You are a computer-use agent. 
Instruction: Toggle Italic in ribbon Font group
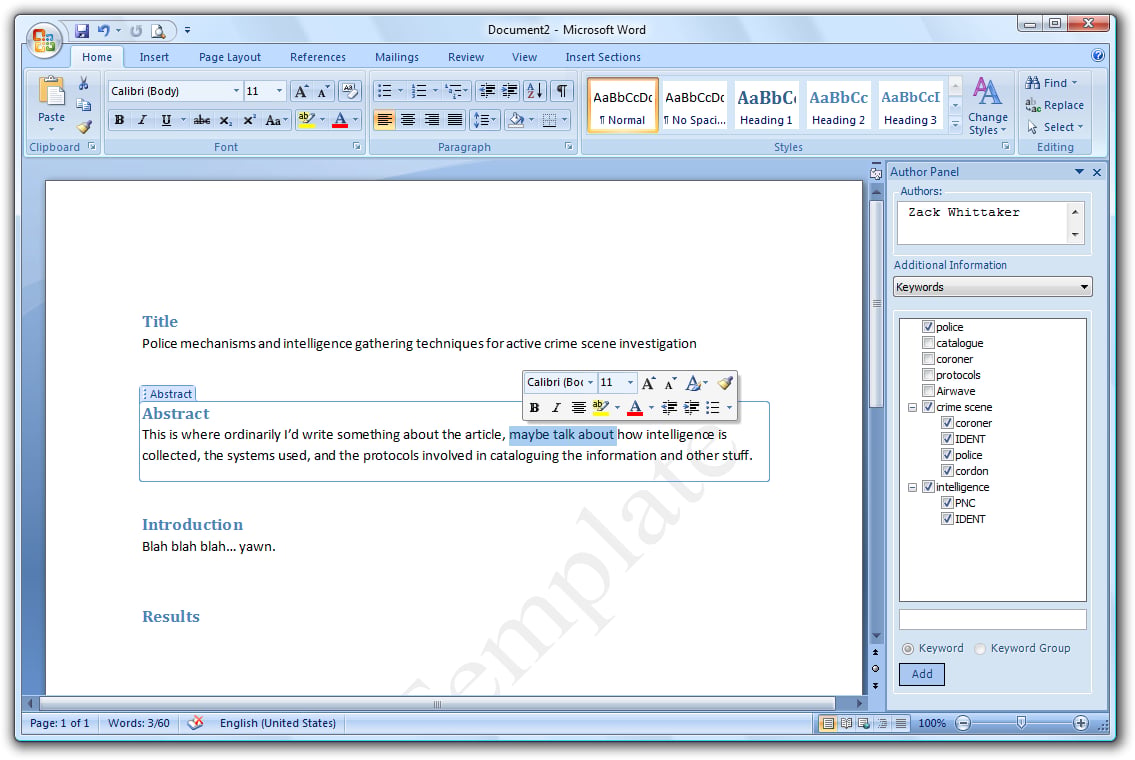[x=143, y=120]
